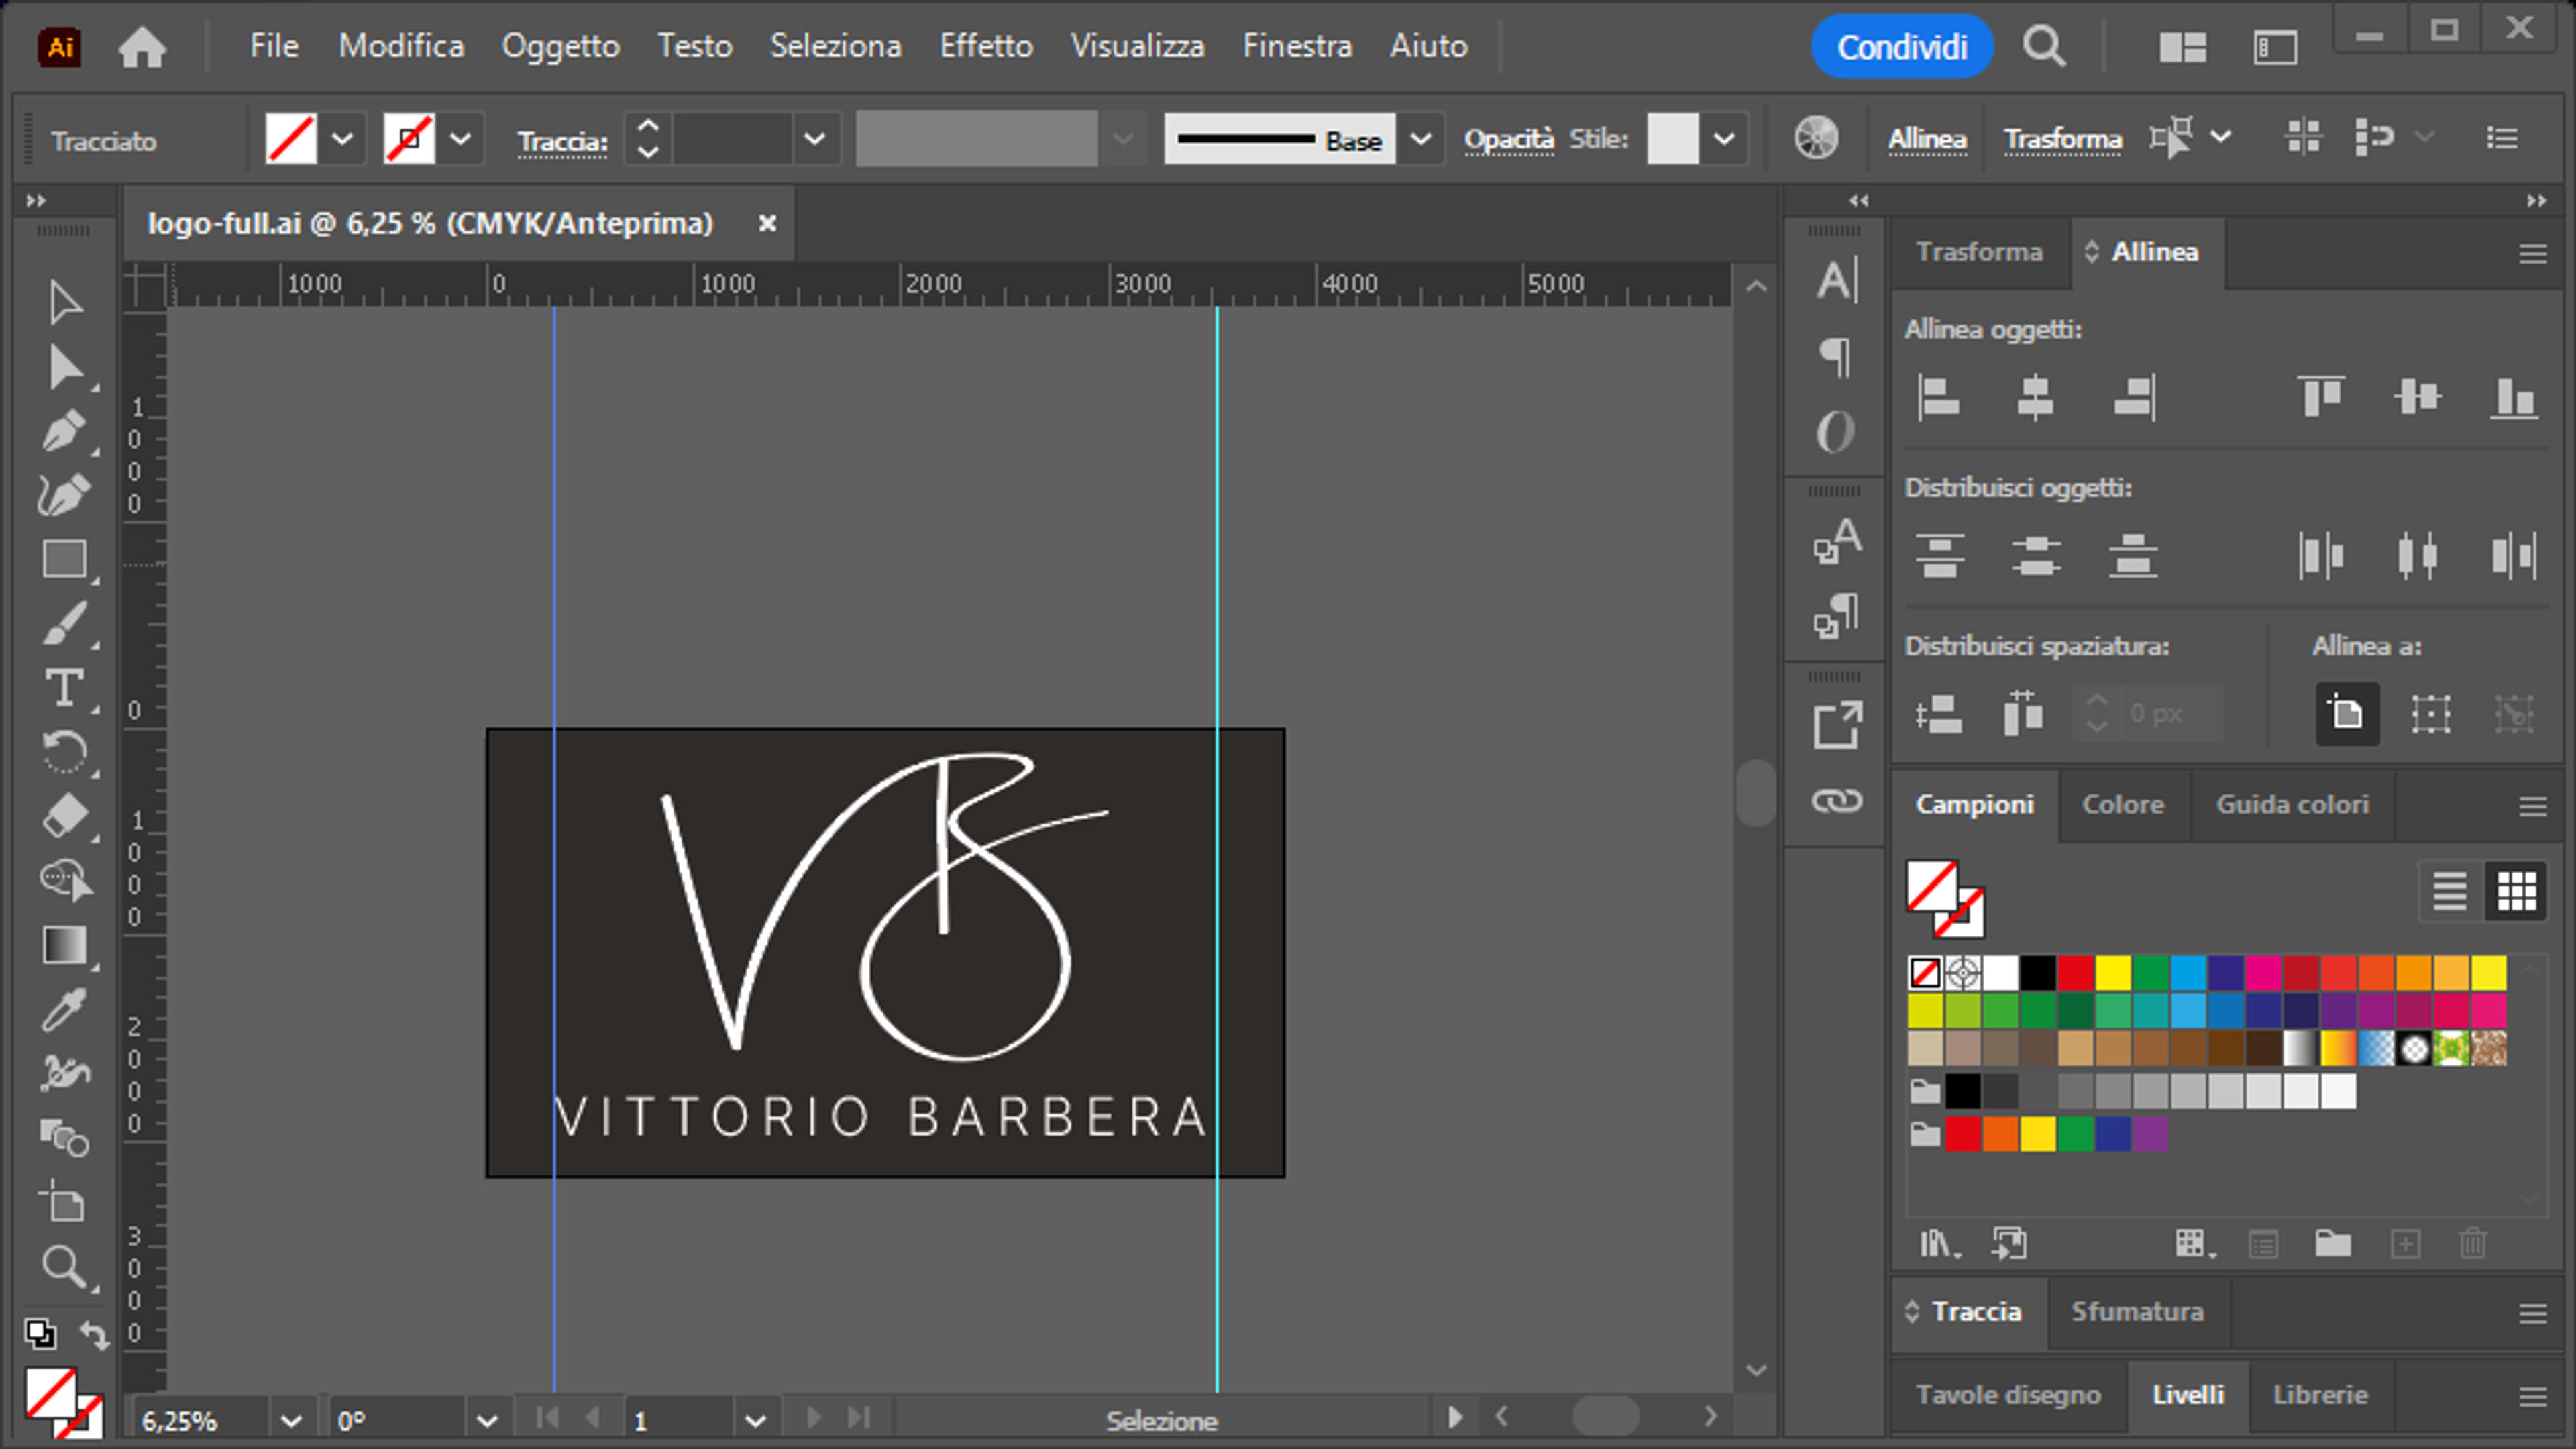Choose the Eyedropper tool
The image size is (2576, 1449).
64,1010
